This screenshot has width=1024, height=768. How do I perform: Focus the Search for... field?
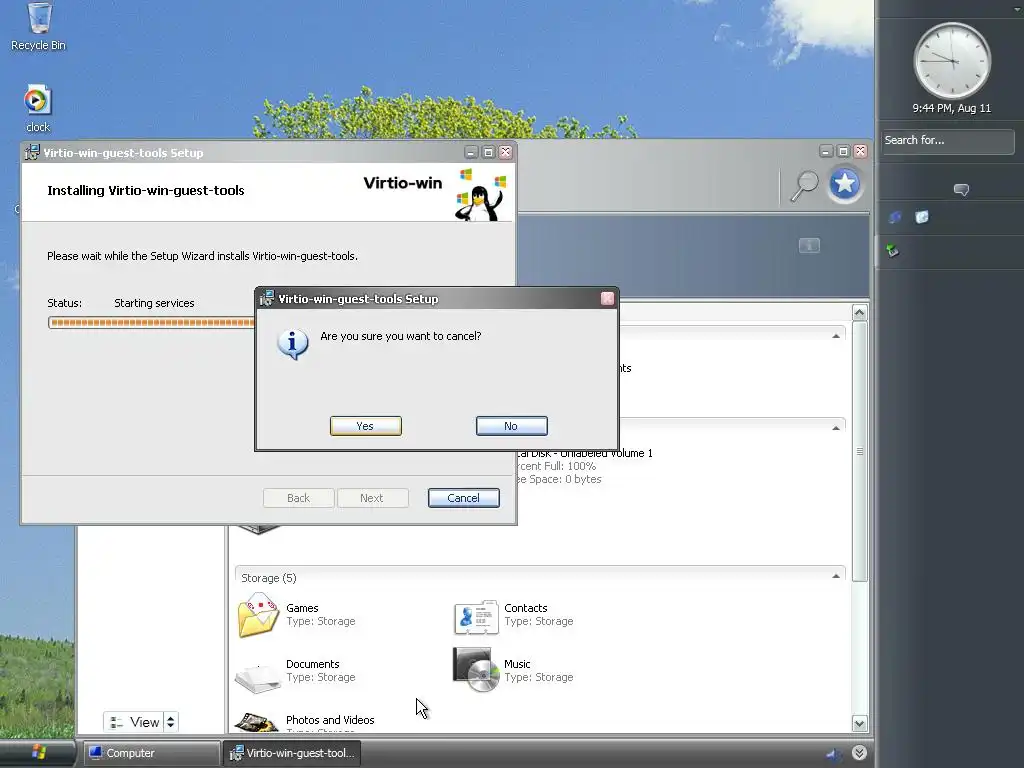click(948, 141)
